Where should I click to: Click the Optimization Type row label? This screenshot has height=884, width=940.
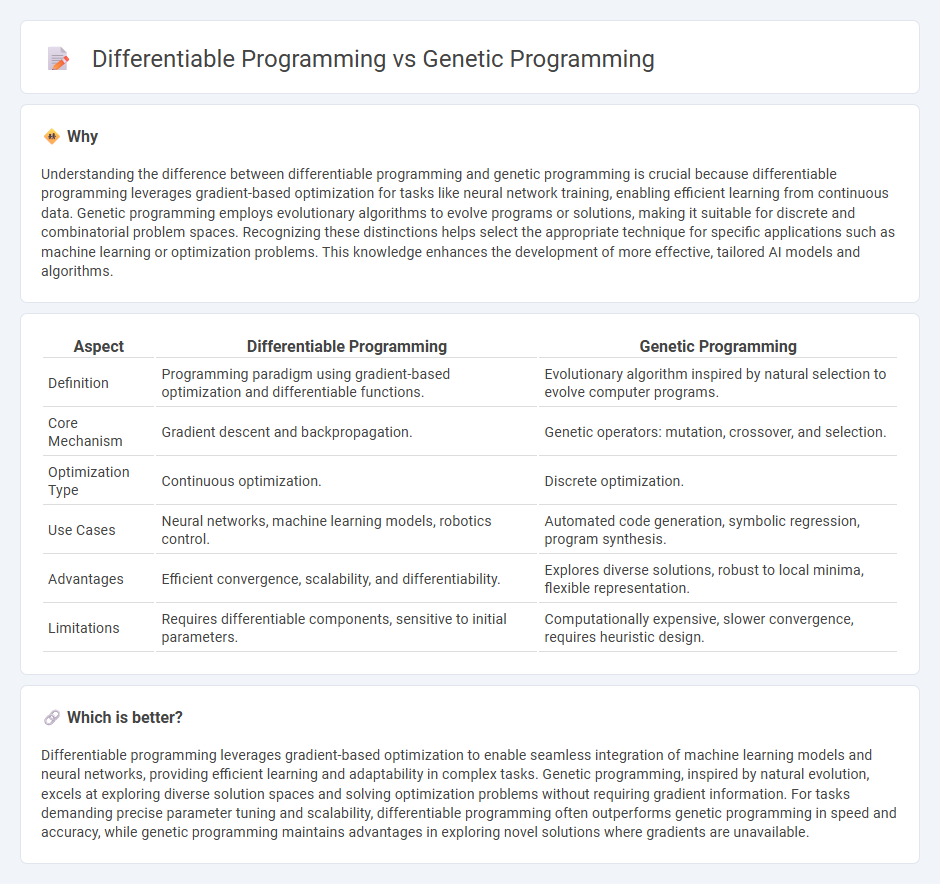[x=89, y=481]
